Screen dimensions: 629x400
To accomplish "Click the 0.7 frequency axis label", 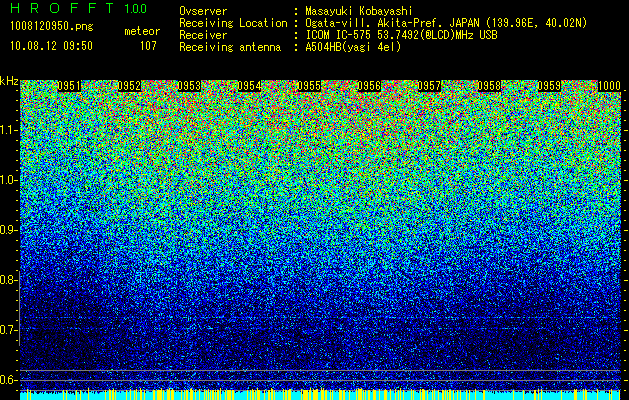I will [8, 330].
